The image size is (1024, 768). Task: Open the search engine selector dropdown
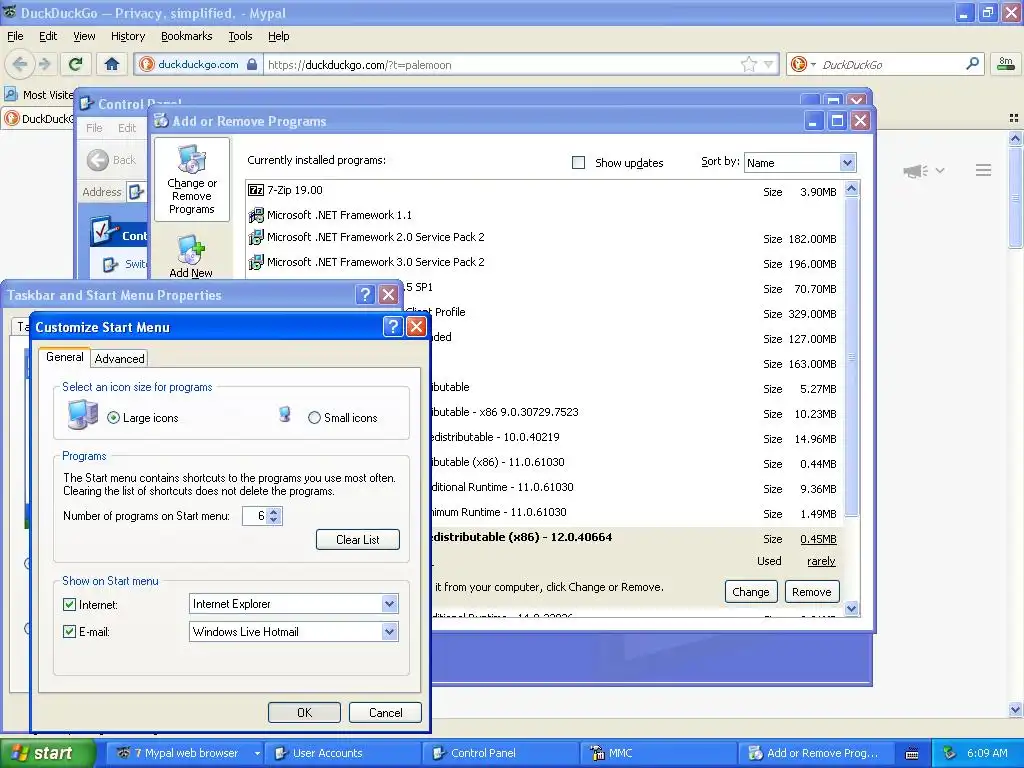pyautogui.click(x=813, y=64)
